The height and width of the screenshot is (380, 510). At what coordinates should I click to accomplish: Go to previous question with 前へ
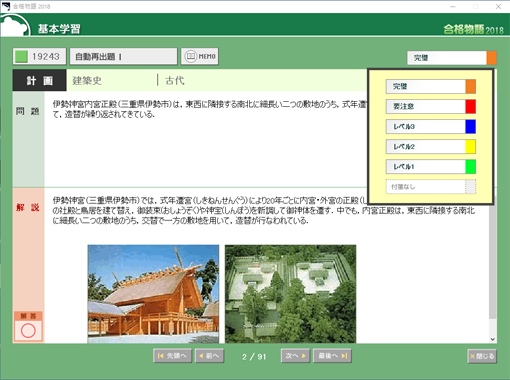coord(209,356)
